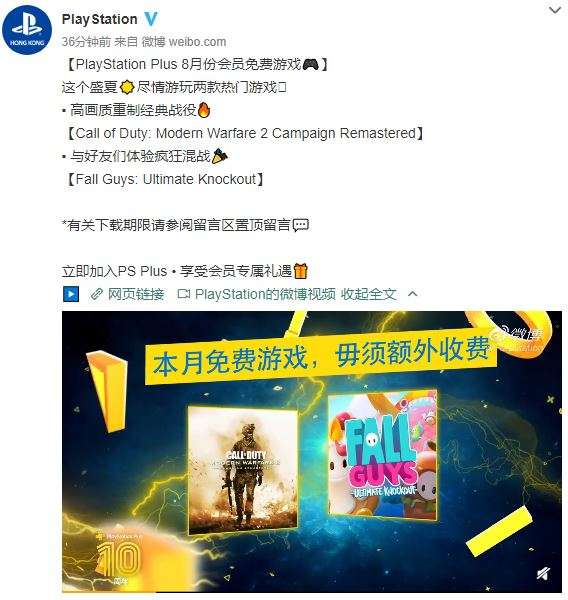The height and width of the screenshot is (600, 568).
Task: Click the 36分钟前 post timestamp
Action: pyautogui.click(x=87, y=42)
